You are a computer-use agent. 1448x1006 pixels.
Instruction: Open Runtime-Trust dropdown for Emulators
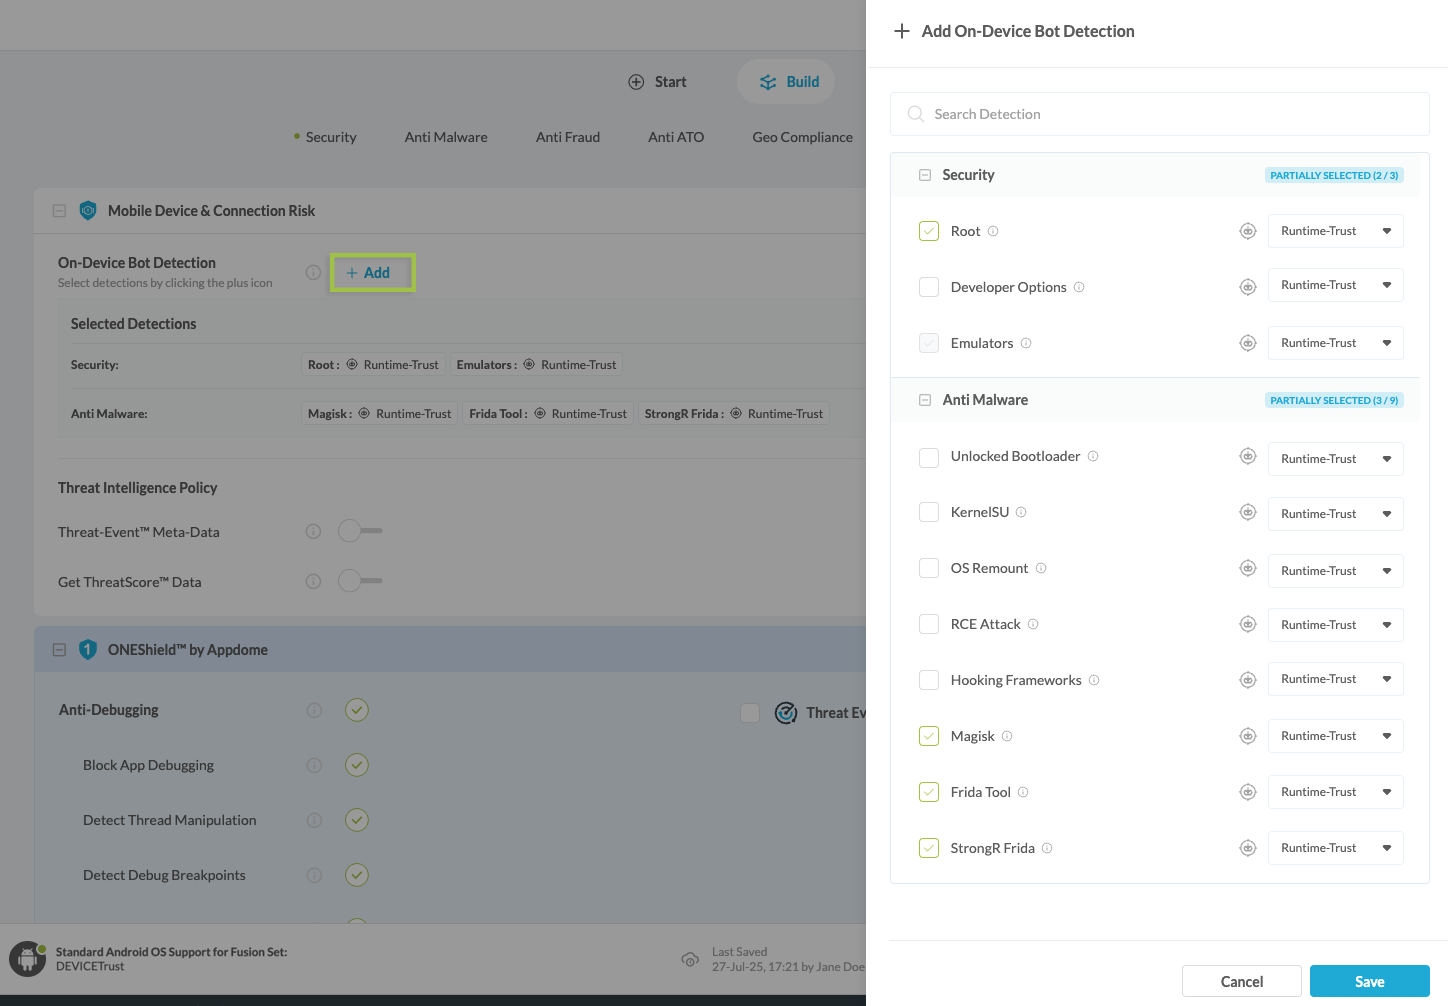(1335, 343)
